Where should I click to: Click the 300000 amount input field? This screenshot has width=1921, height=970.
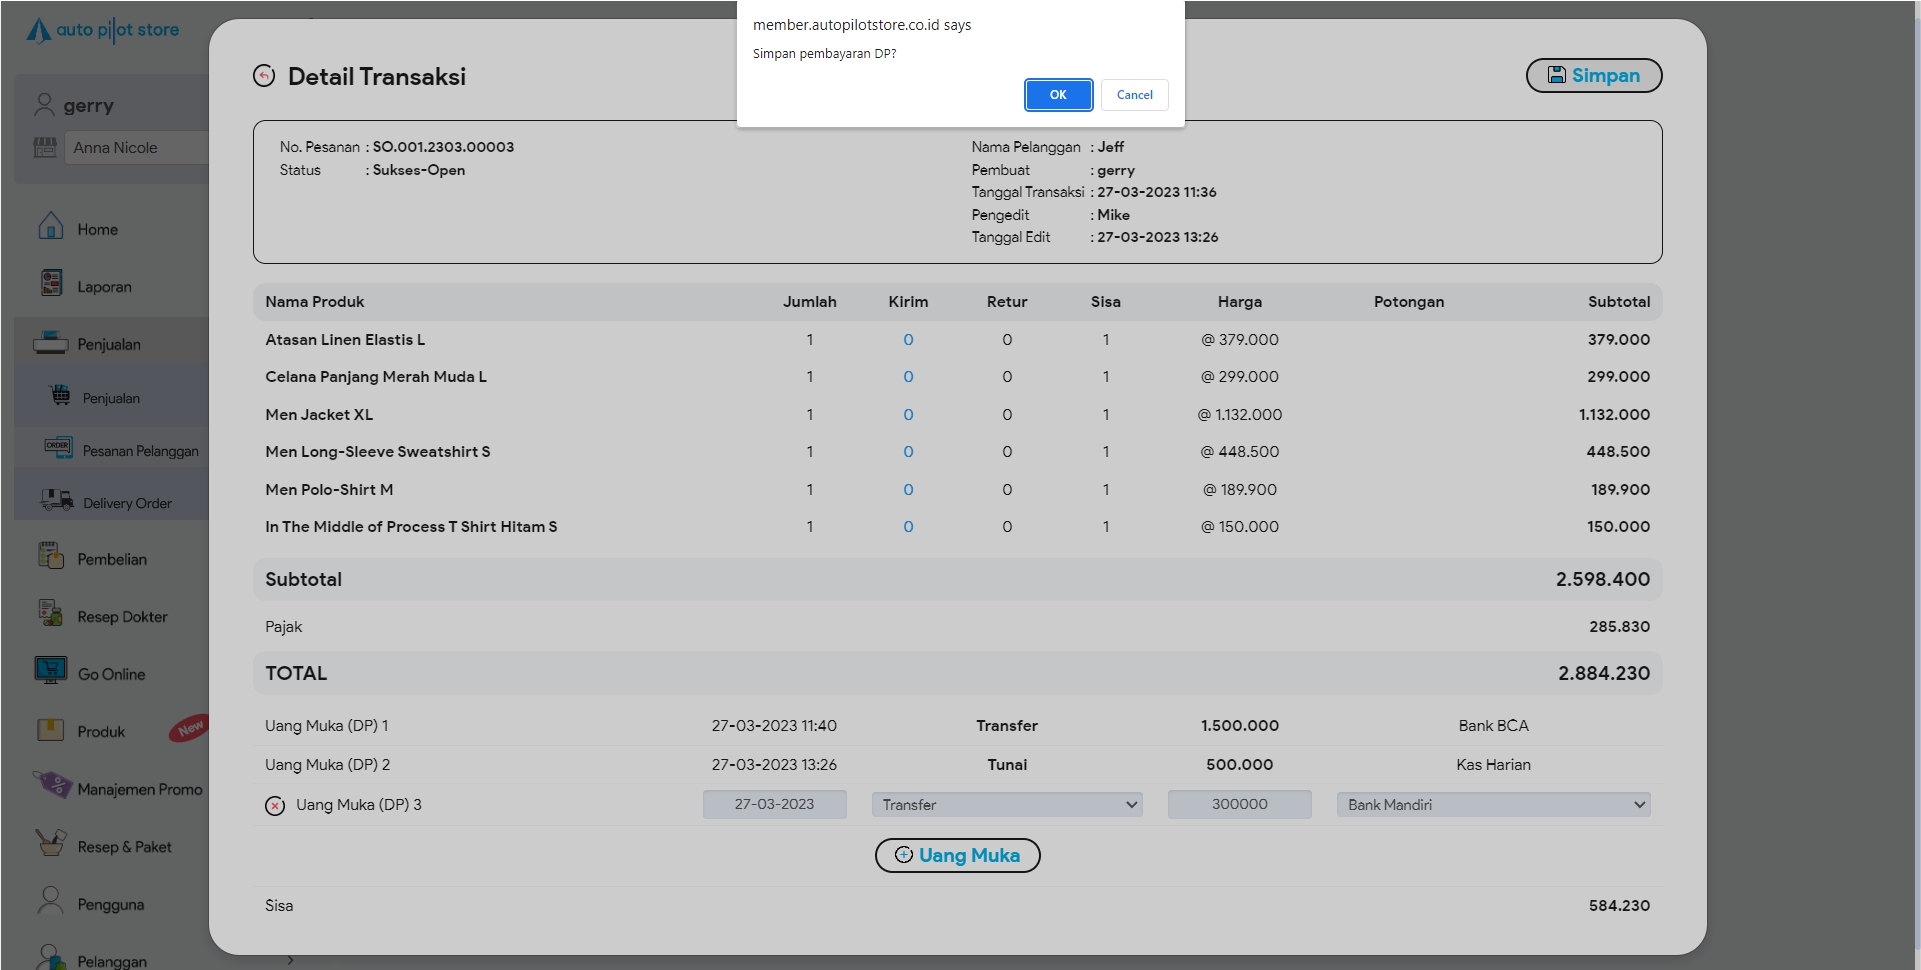point(1239,805)
